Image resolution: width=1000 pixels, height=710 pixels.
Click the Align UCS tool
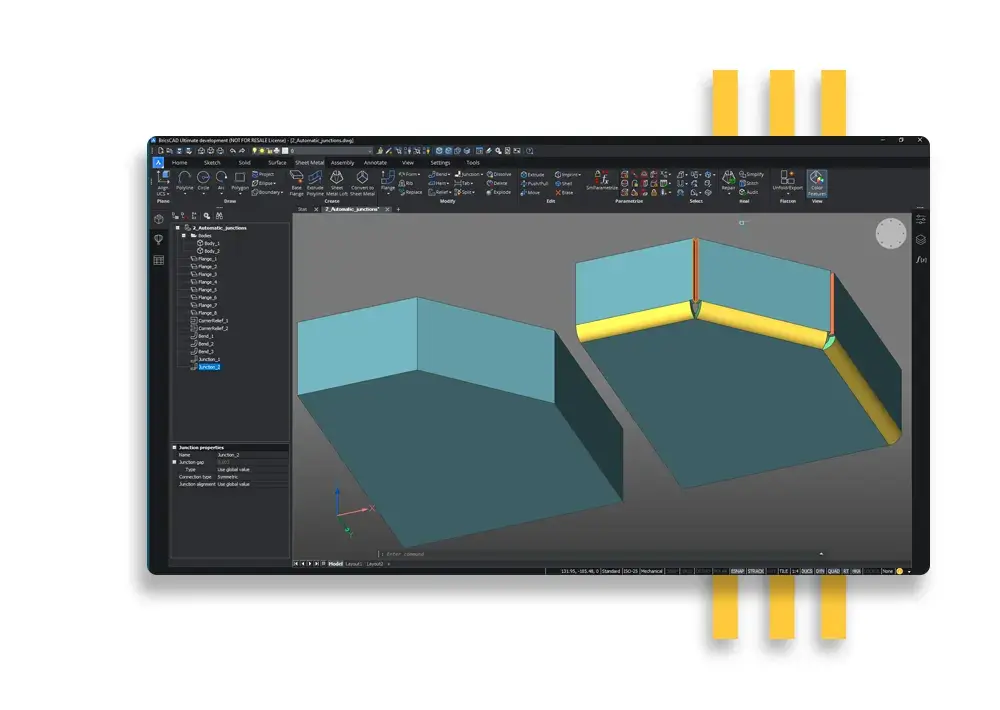(163, 182)
